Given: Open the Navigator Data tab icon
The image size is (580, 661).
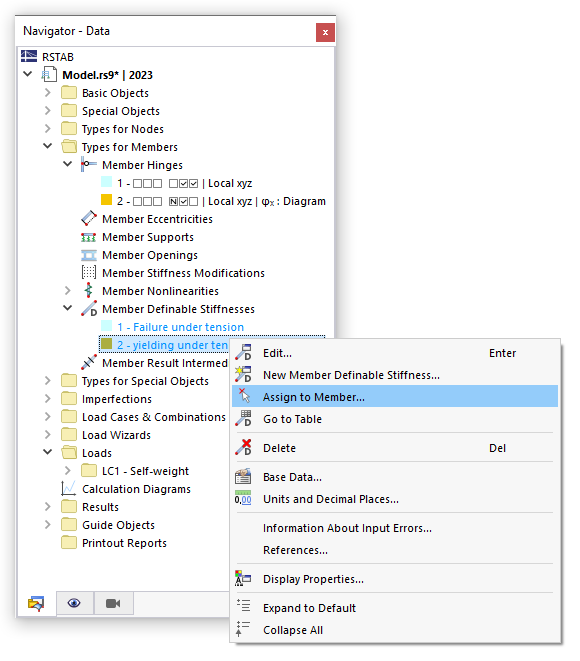Looking at the screenshot, I should pos(36,603).
